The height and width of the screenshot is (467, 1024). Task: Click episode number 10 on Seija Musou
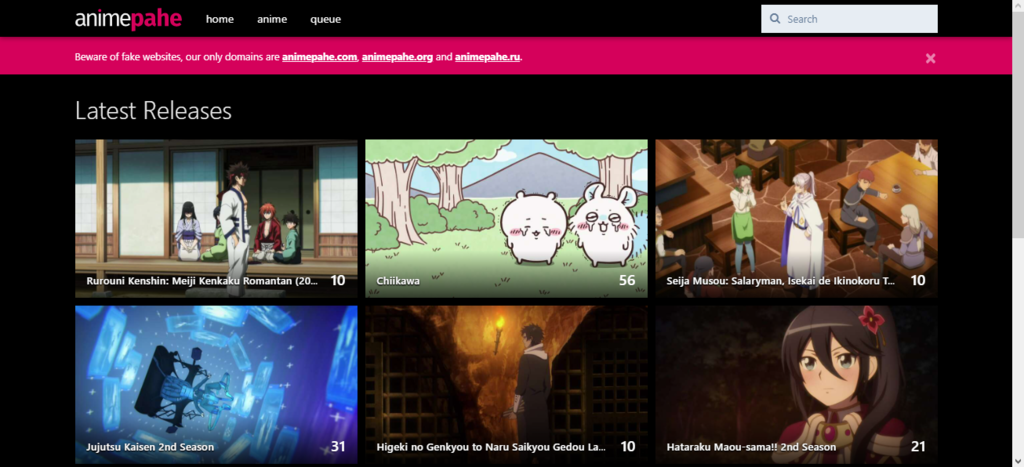pos(918,280)
